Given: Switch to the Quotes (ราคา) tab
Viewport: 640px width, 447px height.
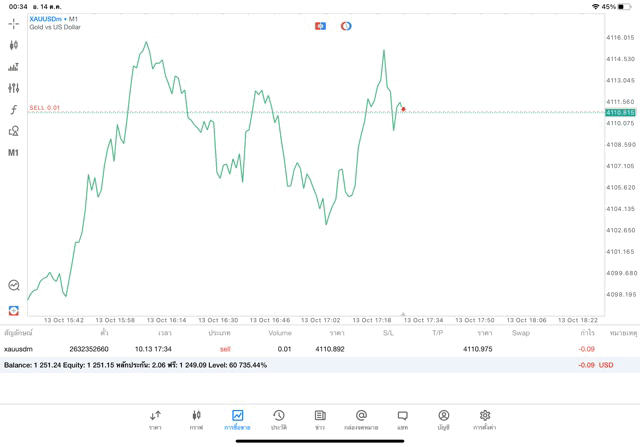Looking at the screenshot, I should tap(155, 419).
